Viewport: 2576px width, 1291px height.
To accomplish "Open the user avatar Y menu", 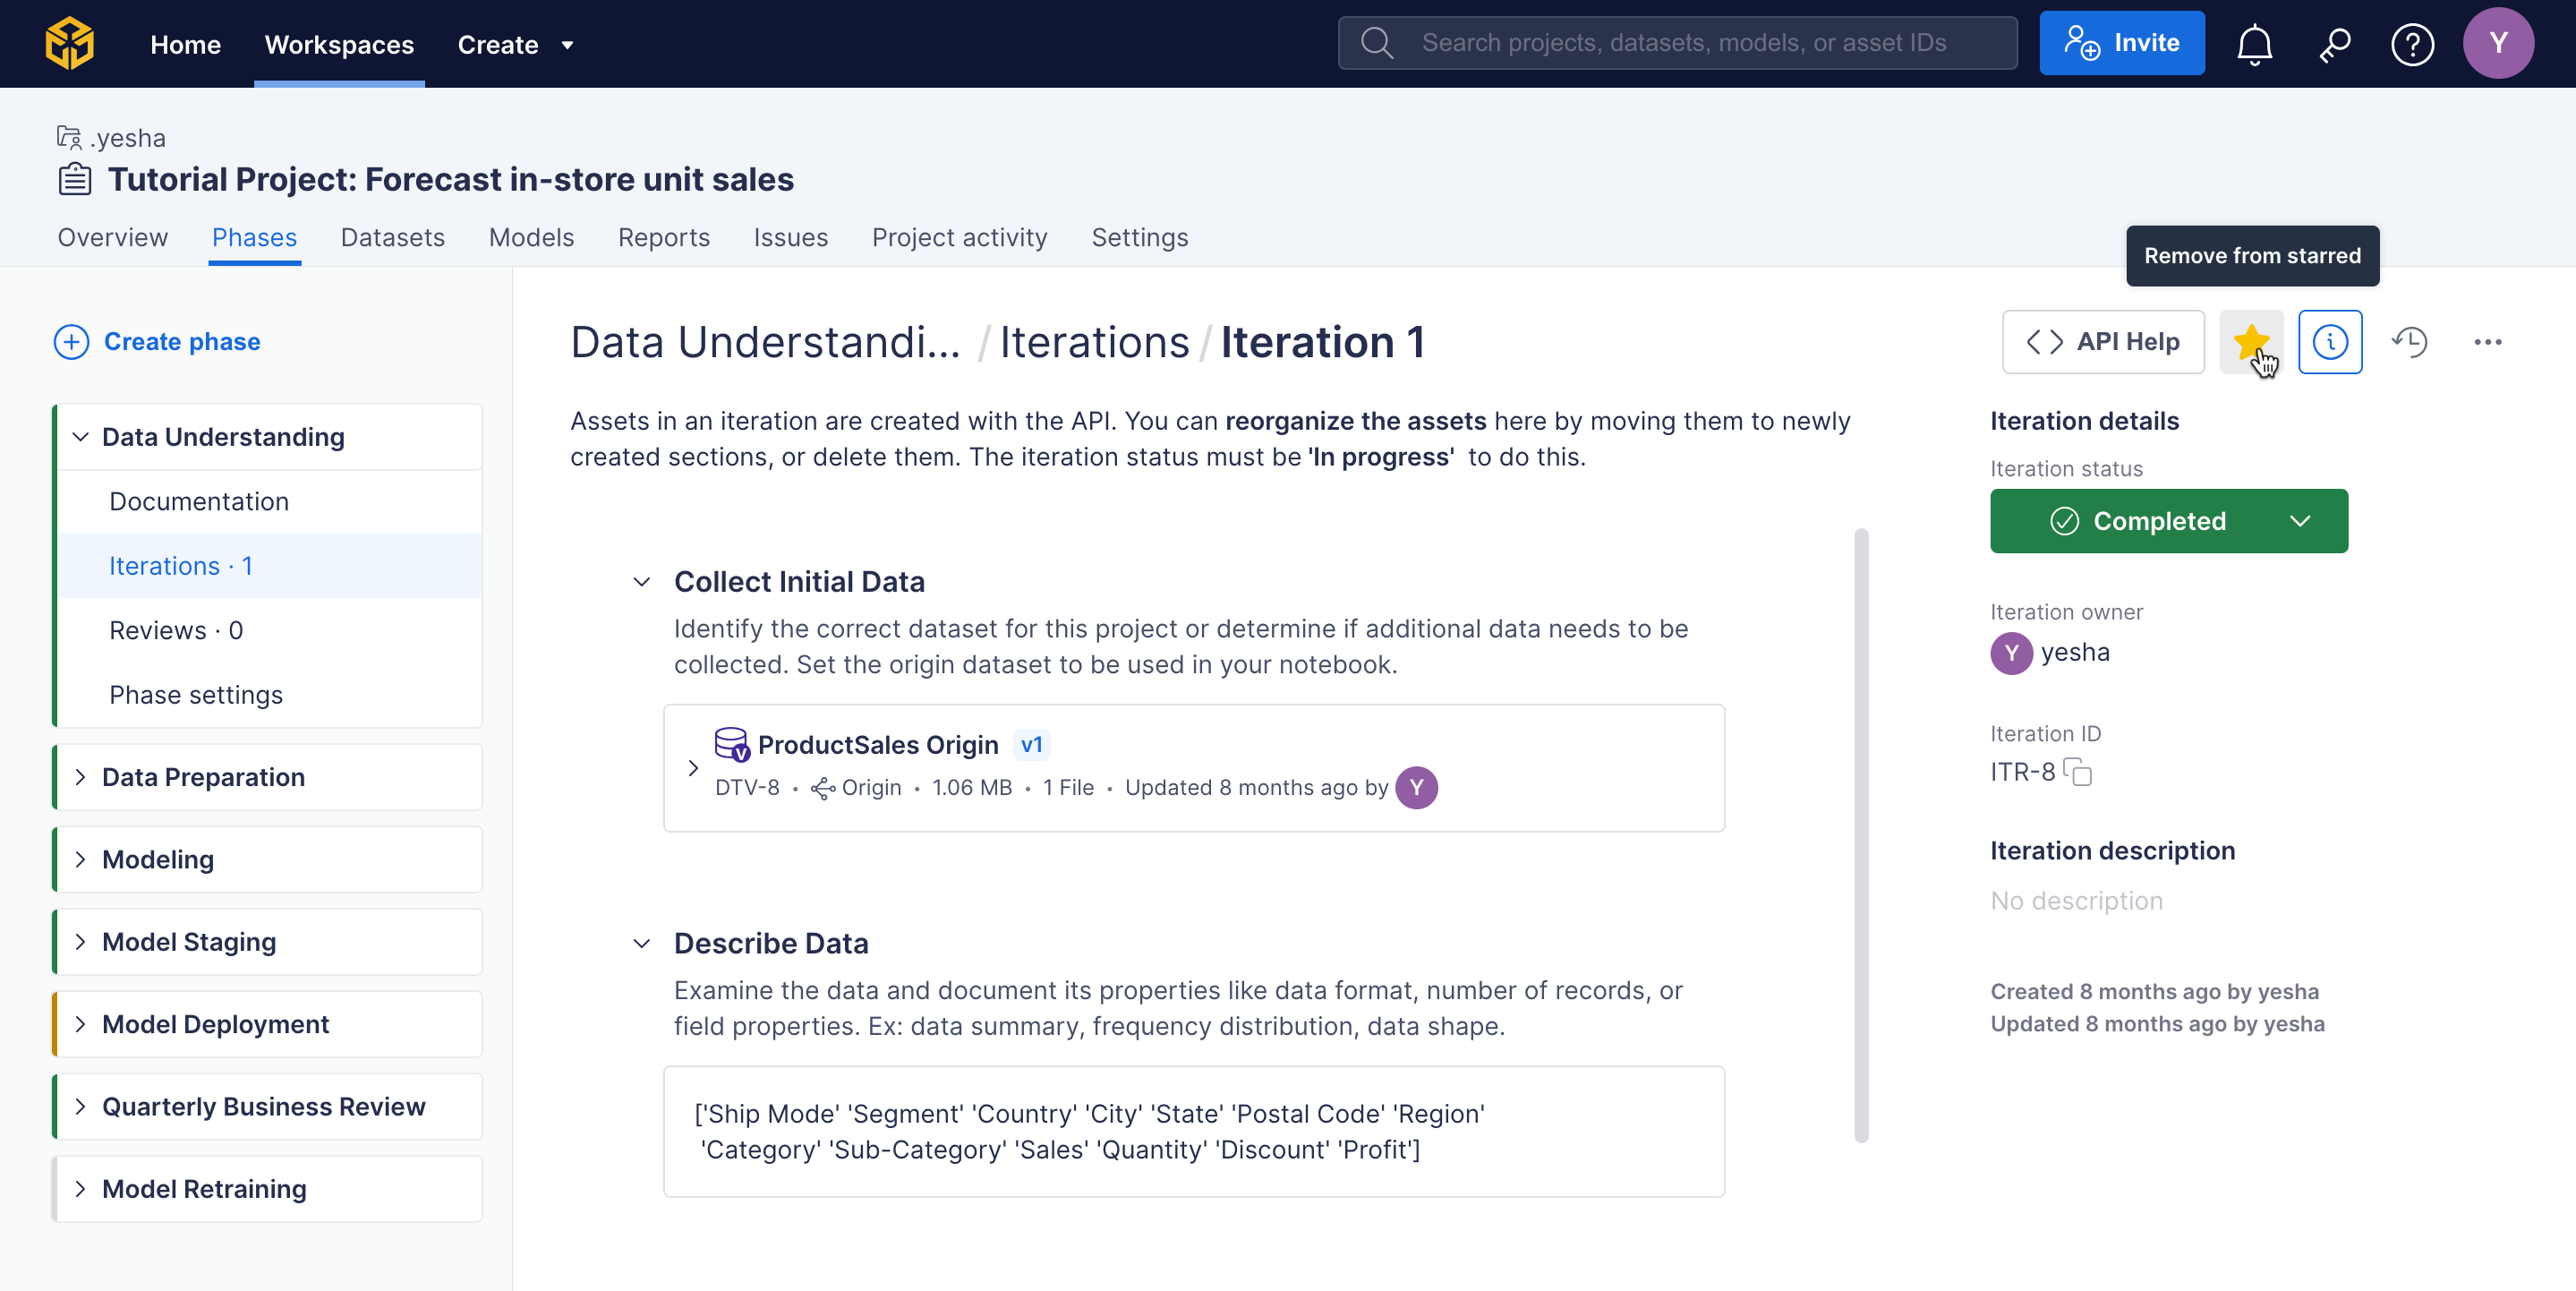I will coord(2497,44).
